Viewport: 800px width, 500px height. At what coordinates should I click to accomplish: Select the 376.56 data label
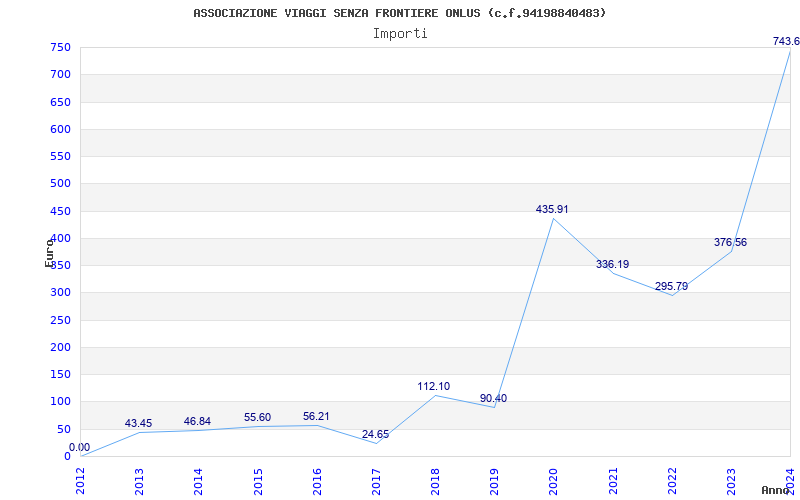point(730,242)
